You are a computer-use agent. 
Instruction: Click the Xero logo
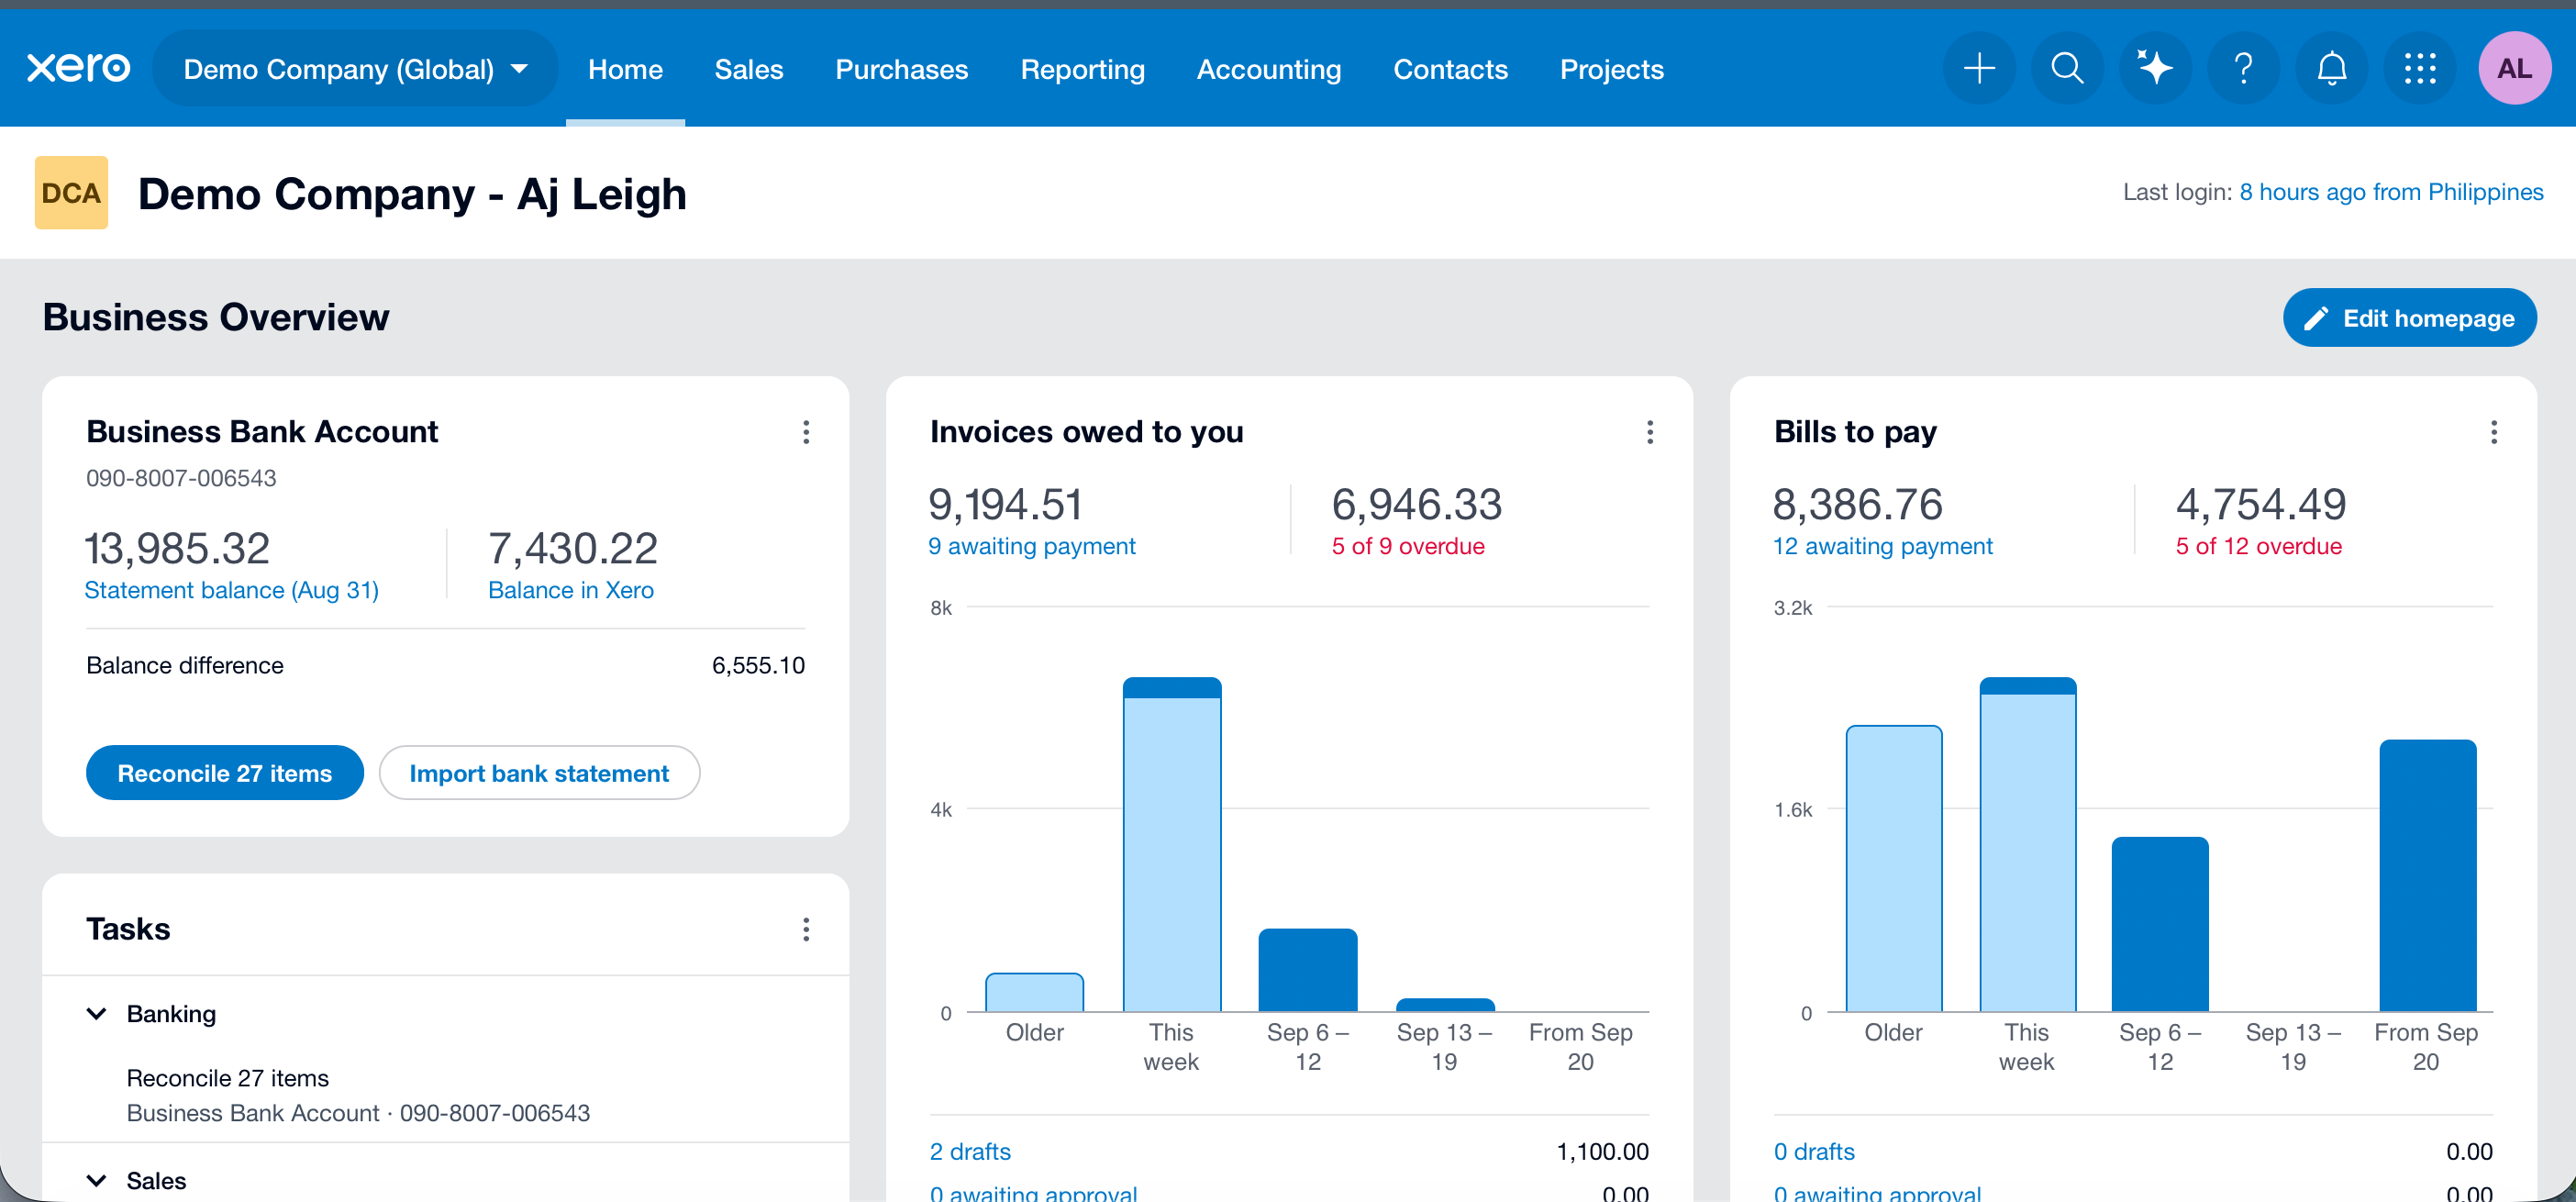click(78, 68)
